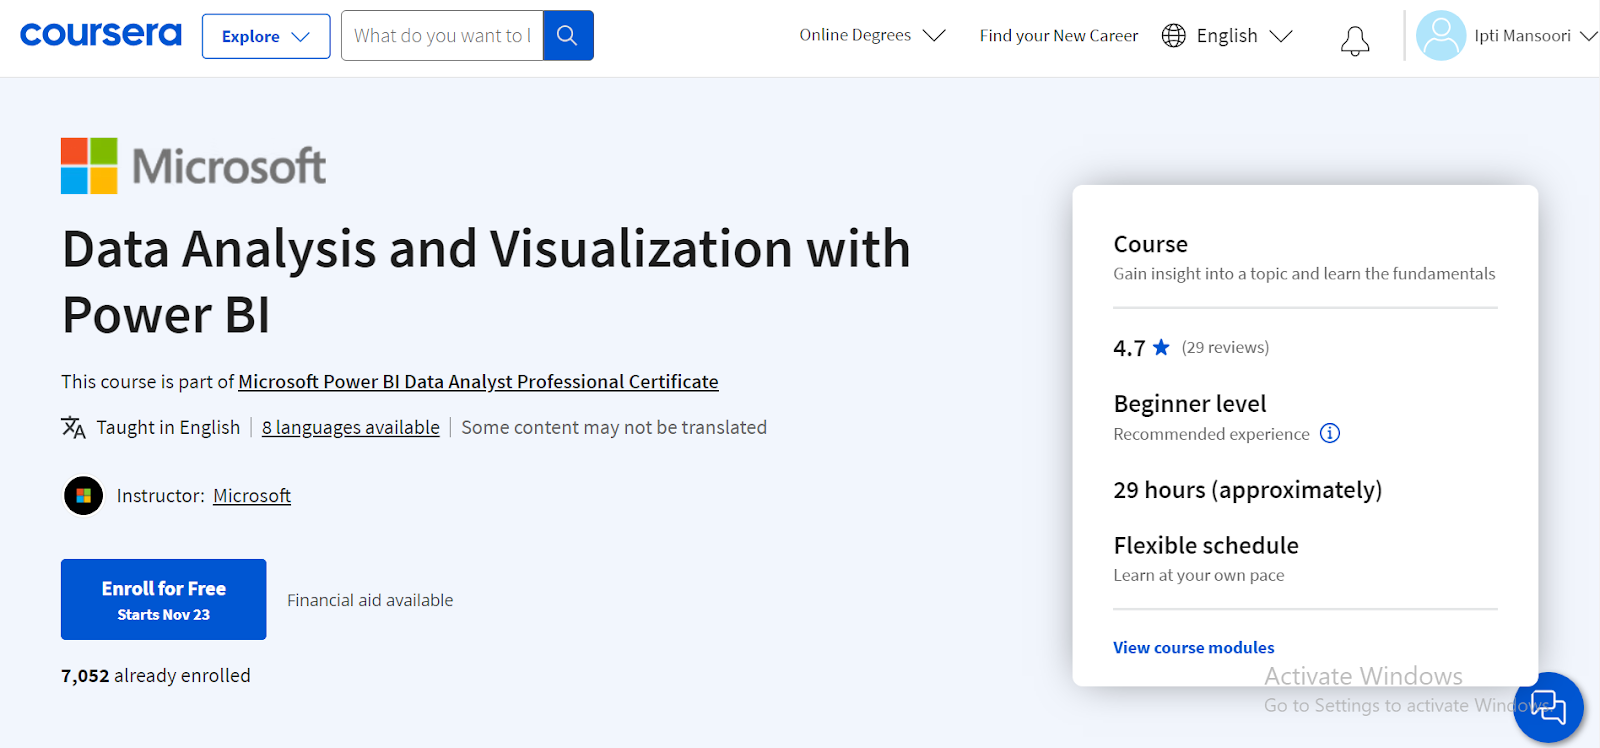
Task: Click the instructor Microsoft round avatar
Action: (x=84, y=495)
